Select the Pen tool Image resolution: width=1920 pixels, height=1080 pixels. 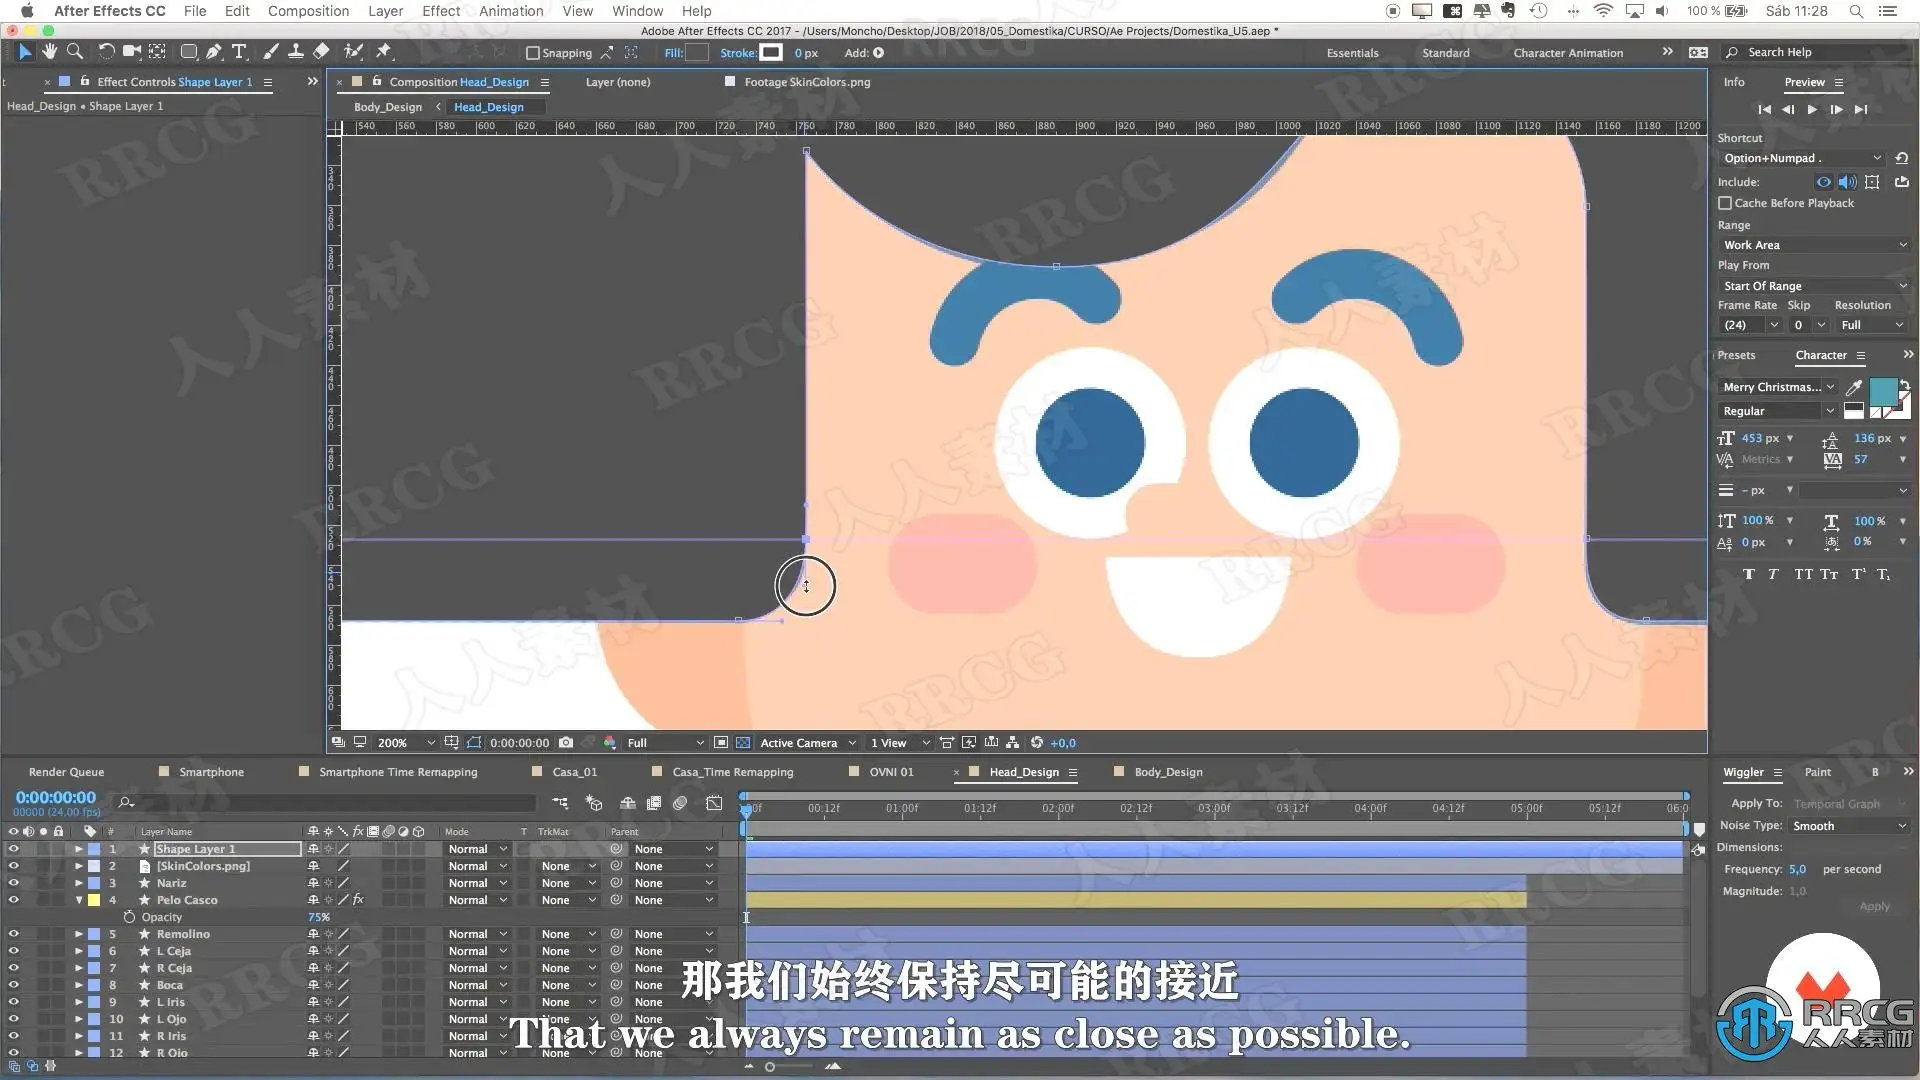pos(213,52)
